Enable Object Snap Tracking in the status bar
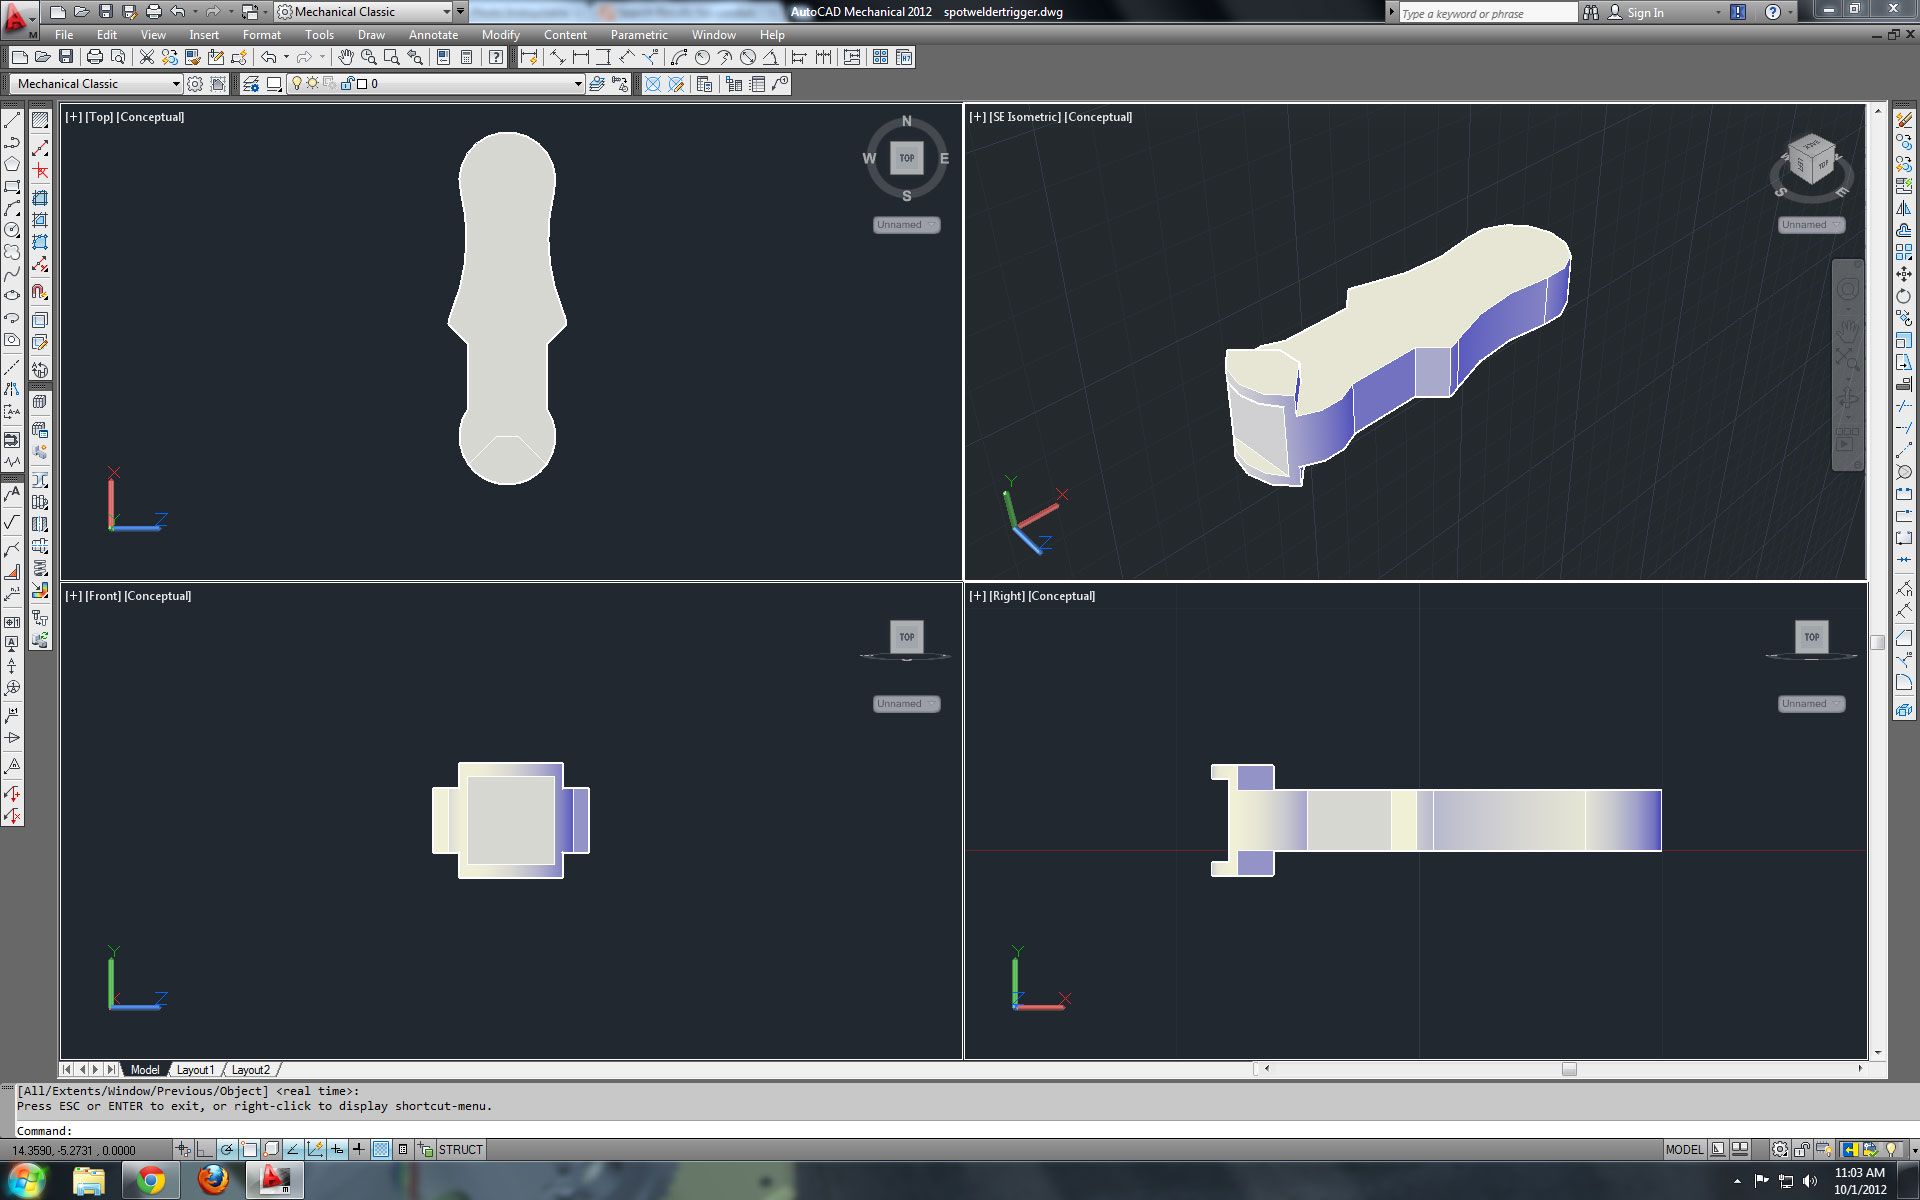This screenshot has height=1200, width=1920. point(292,1149)
